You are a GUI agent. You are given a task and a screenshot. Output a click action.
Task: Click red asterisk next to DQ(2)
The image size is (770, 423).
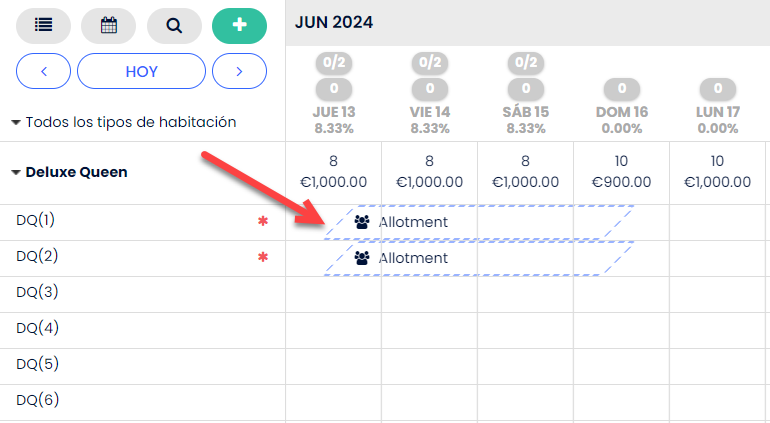pyautogui.click(x=263, y=257)
